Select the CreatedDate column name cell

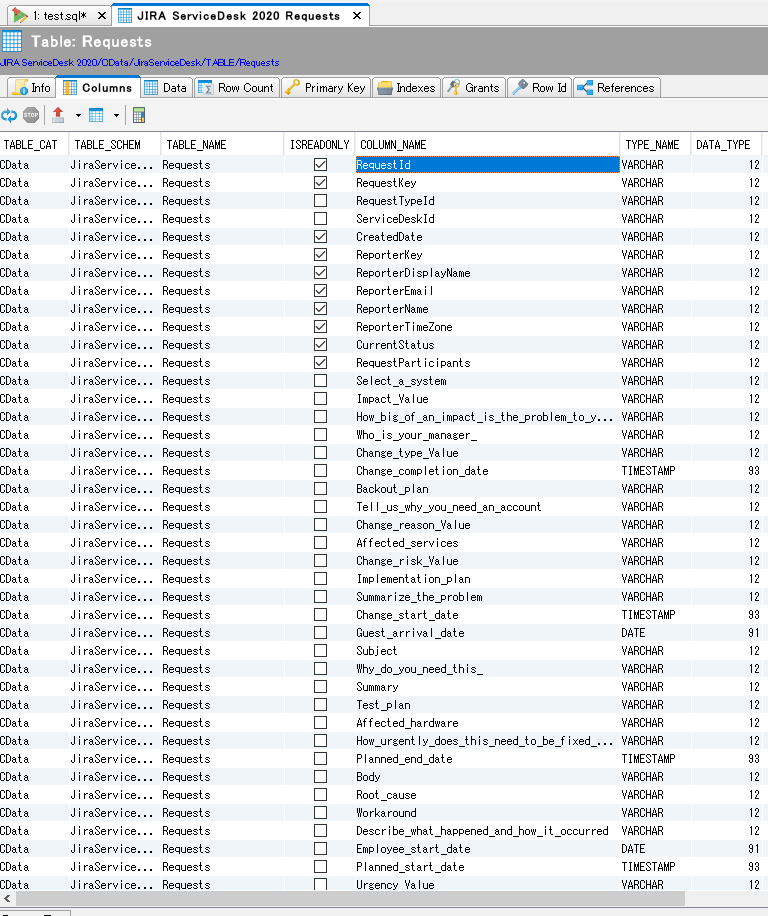[x=390, y=237]
